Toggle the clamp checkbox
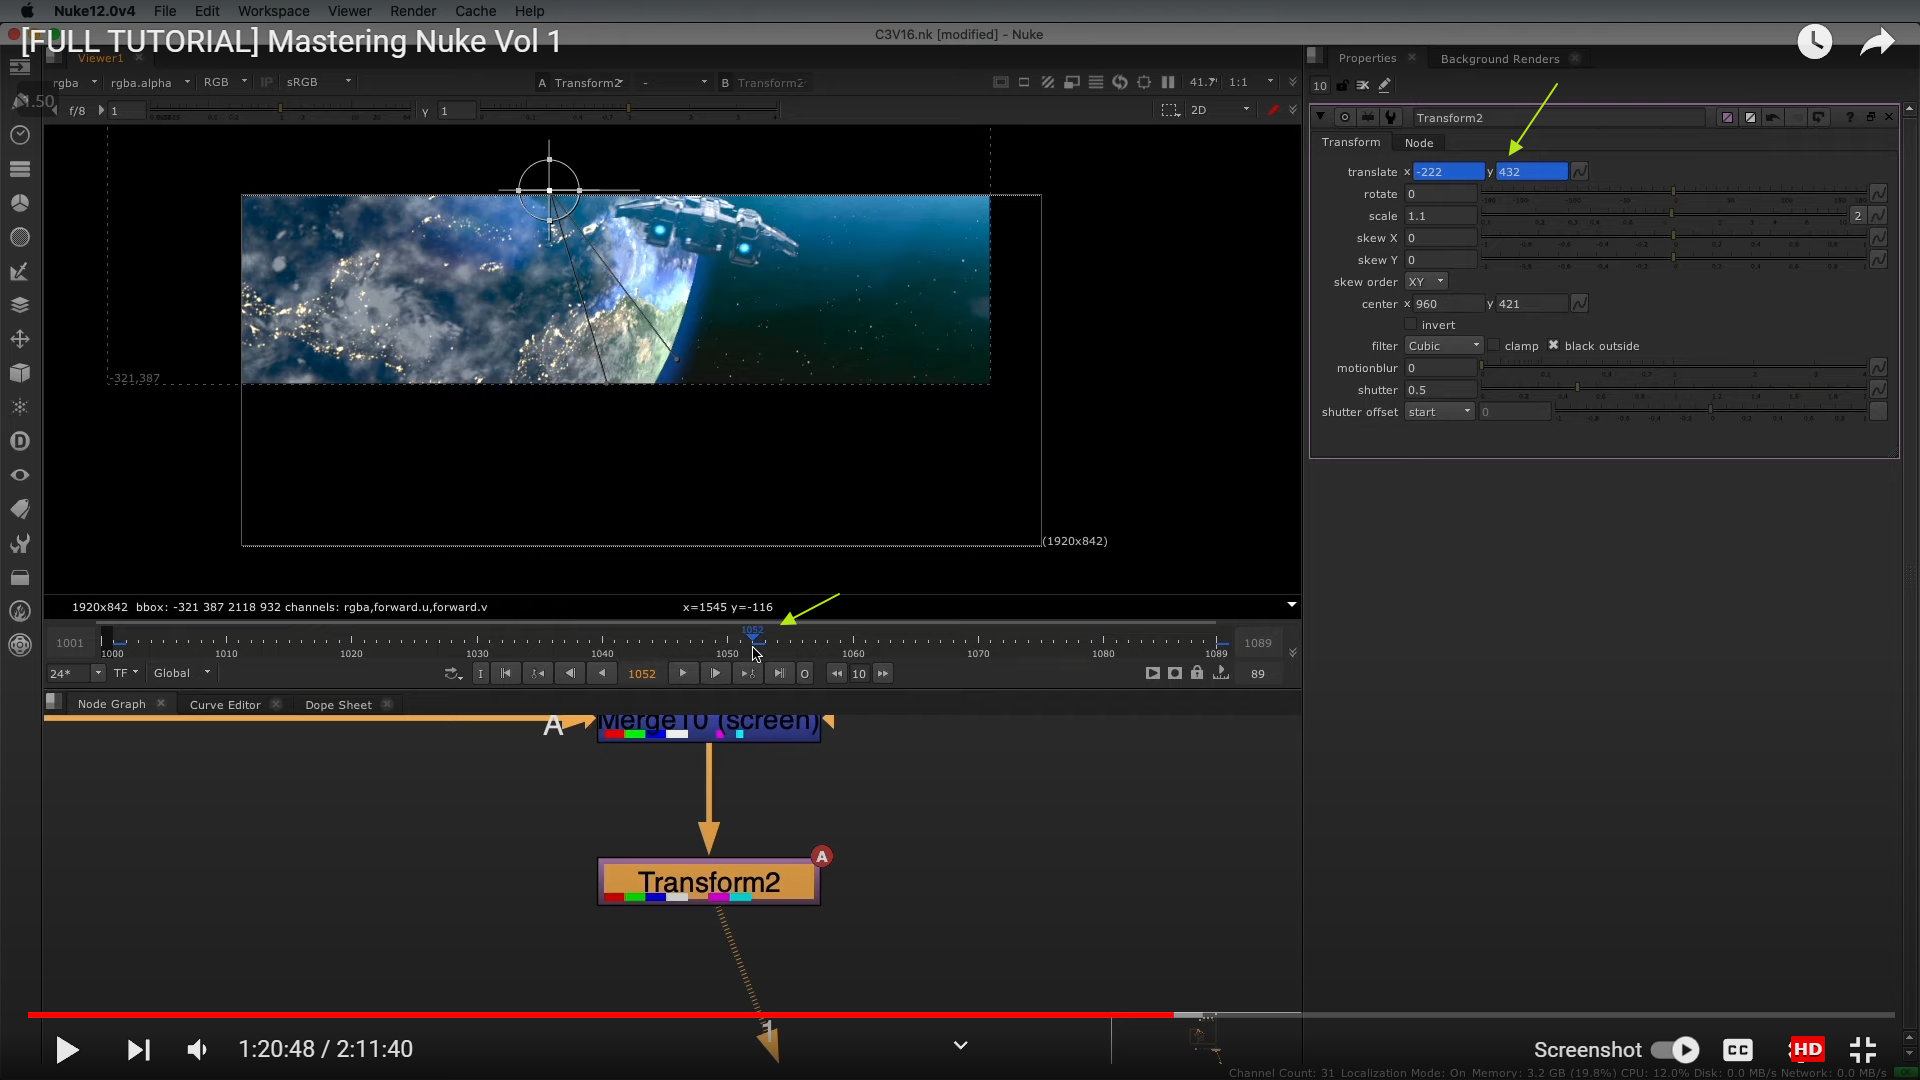The image size is (1920, 1080). point(1494,346)
